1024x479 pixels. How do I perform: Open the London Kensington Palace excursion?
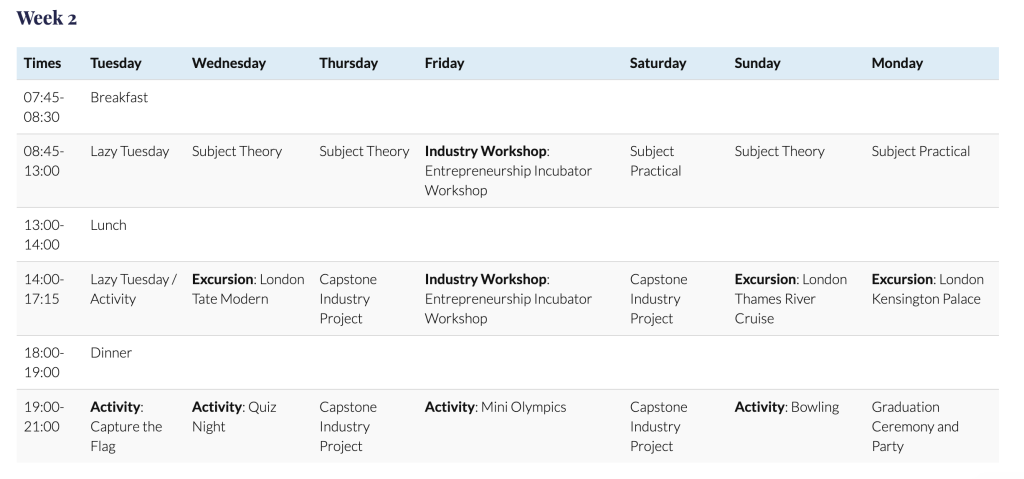point(927,289)
